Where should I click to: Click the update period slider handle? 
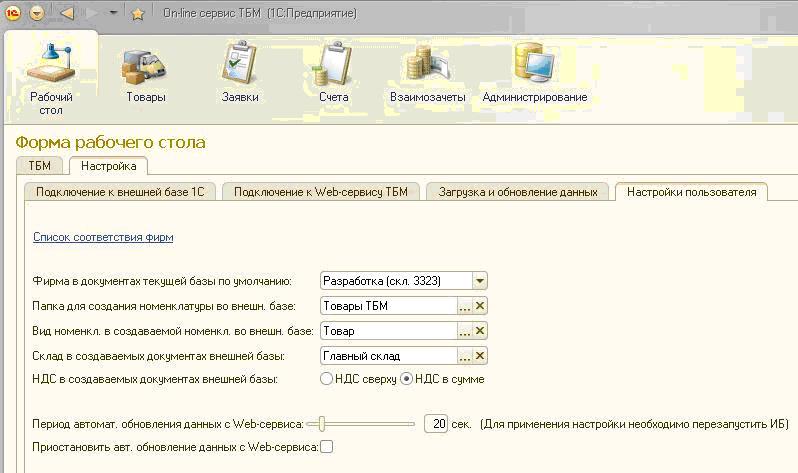pos(322,423)
